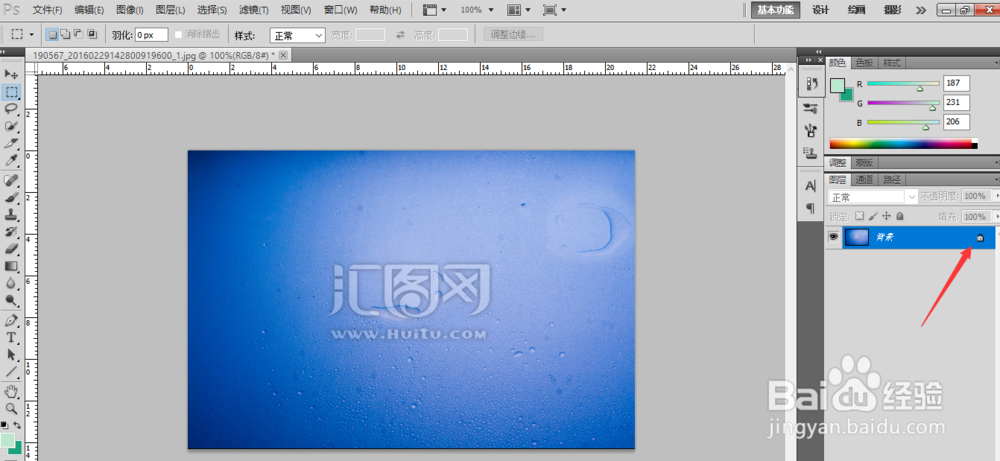Open the History panel icon in dock
Screen dimensions: 1000x461
(811, 83)
